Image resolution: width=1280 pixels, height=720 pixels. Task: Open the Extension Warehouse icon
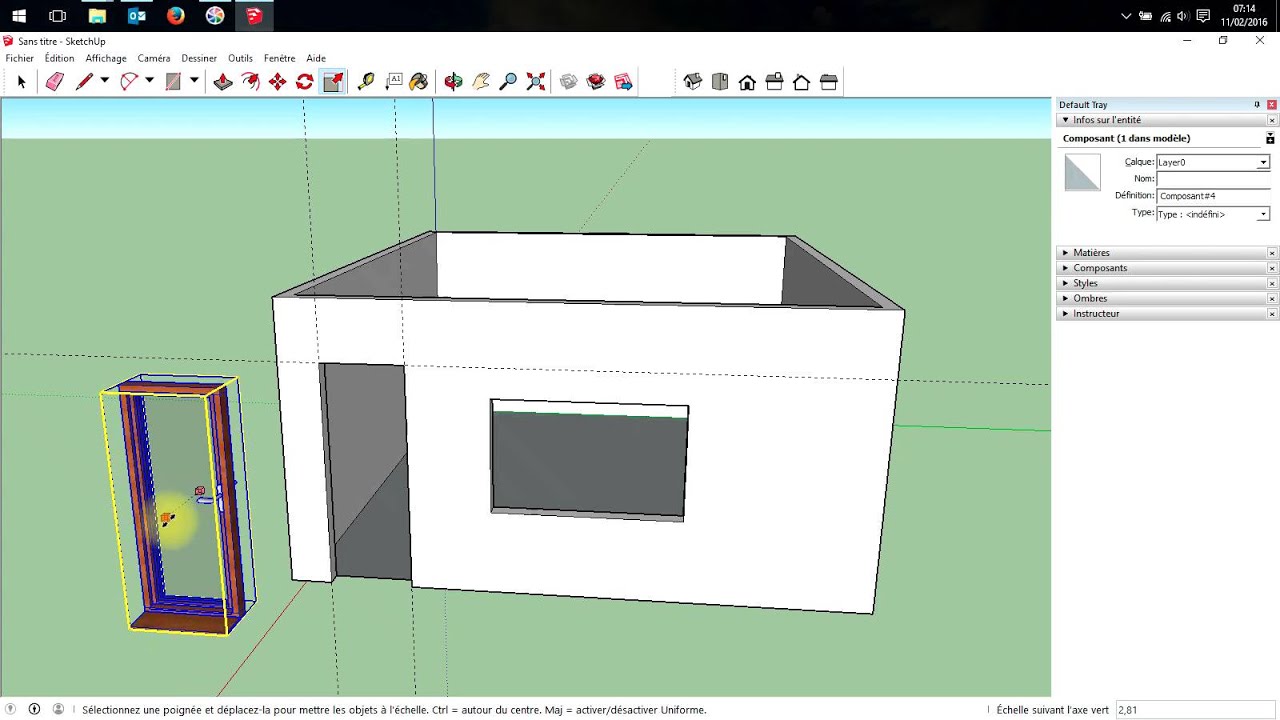pos(596,82)
